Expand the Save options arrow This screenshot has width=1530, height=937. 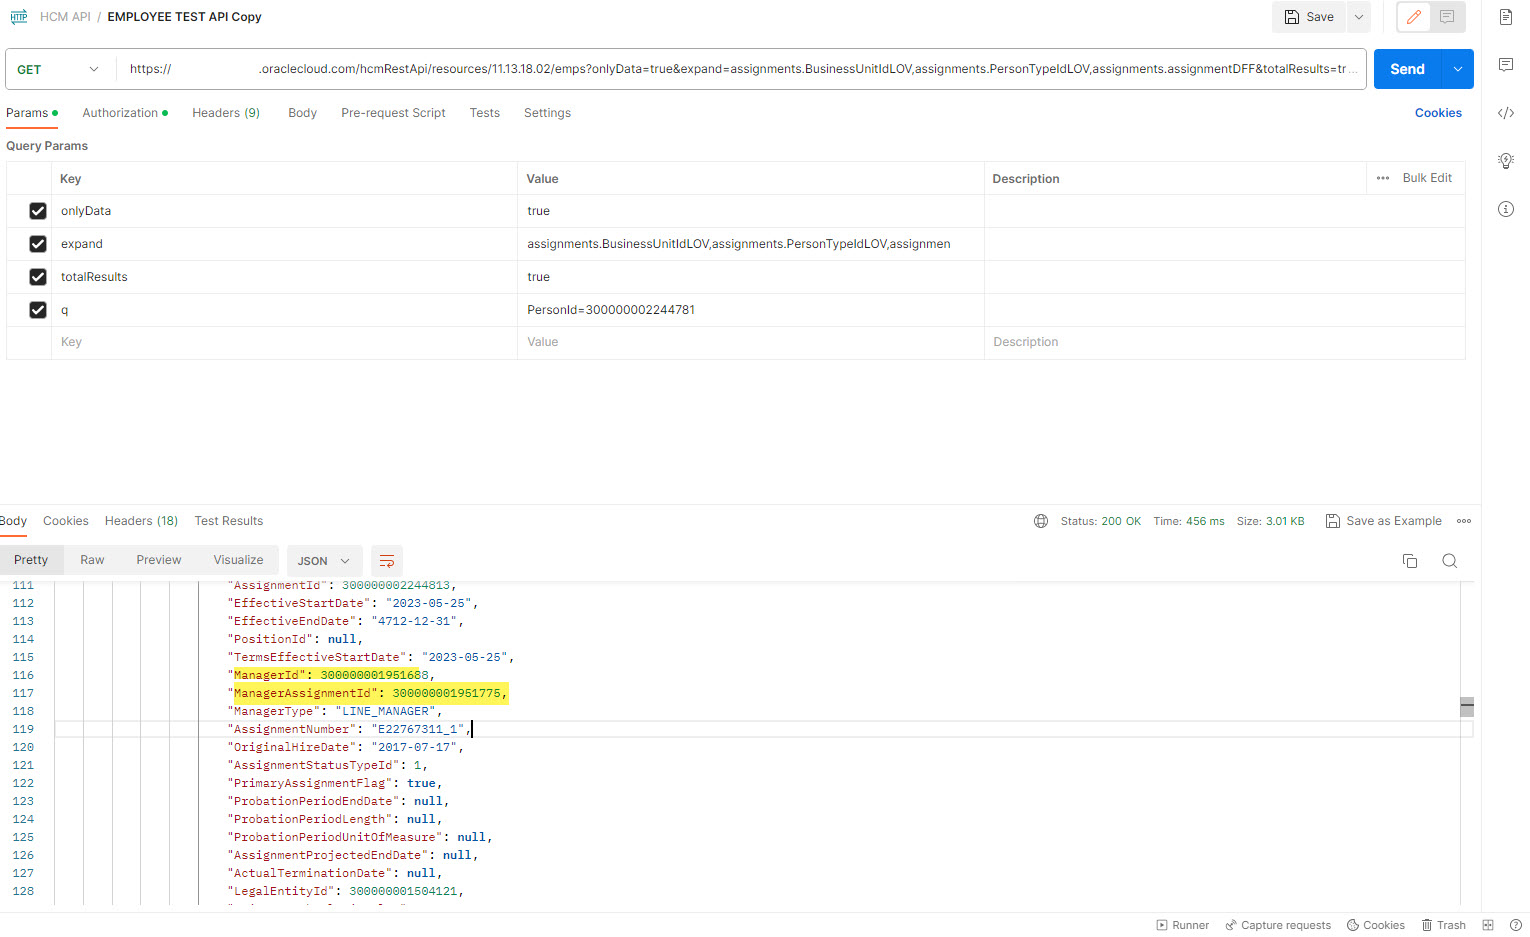1359,17
